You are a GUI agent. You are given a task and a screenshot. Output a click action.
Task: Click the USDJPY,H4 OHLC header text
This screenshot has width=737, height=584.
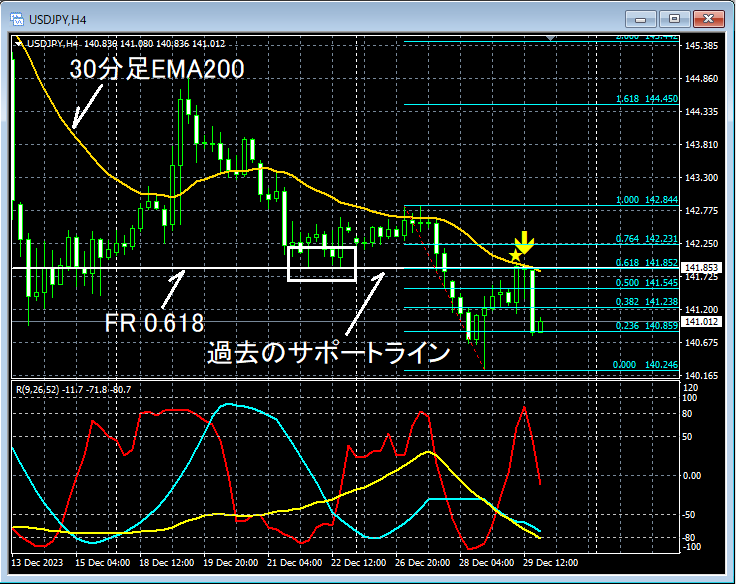[126, 44]
